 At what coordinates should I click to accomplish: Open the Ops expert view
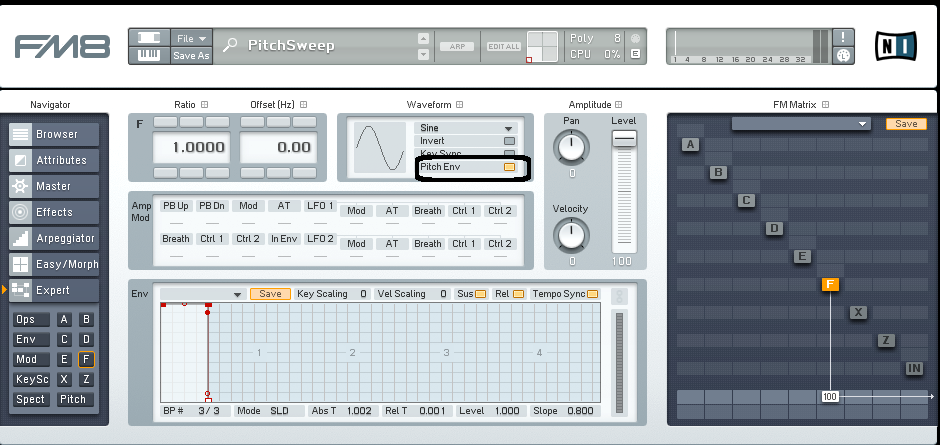point(32,320)
